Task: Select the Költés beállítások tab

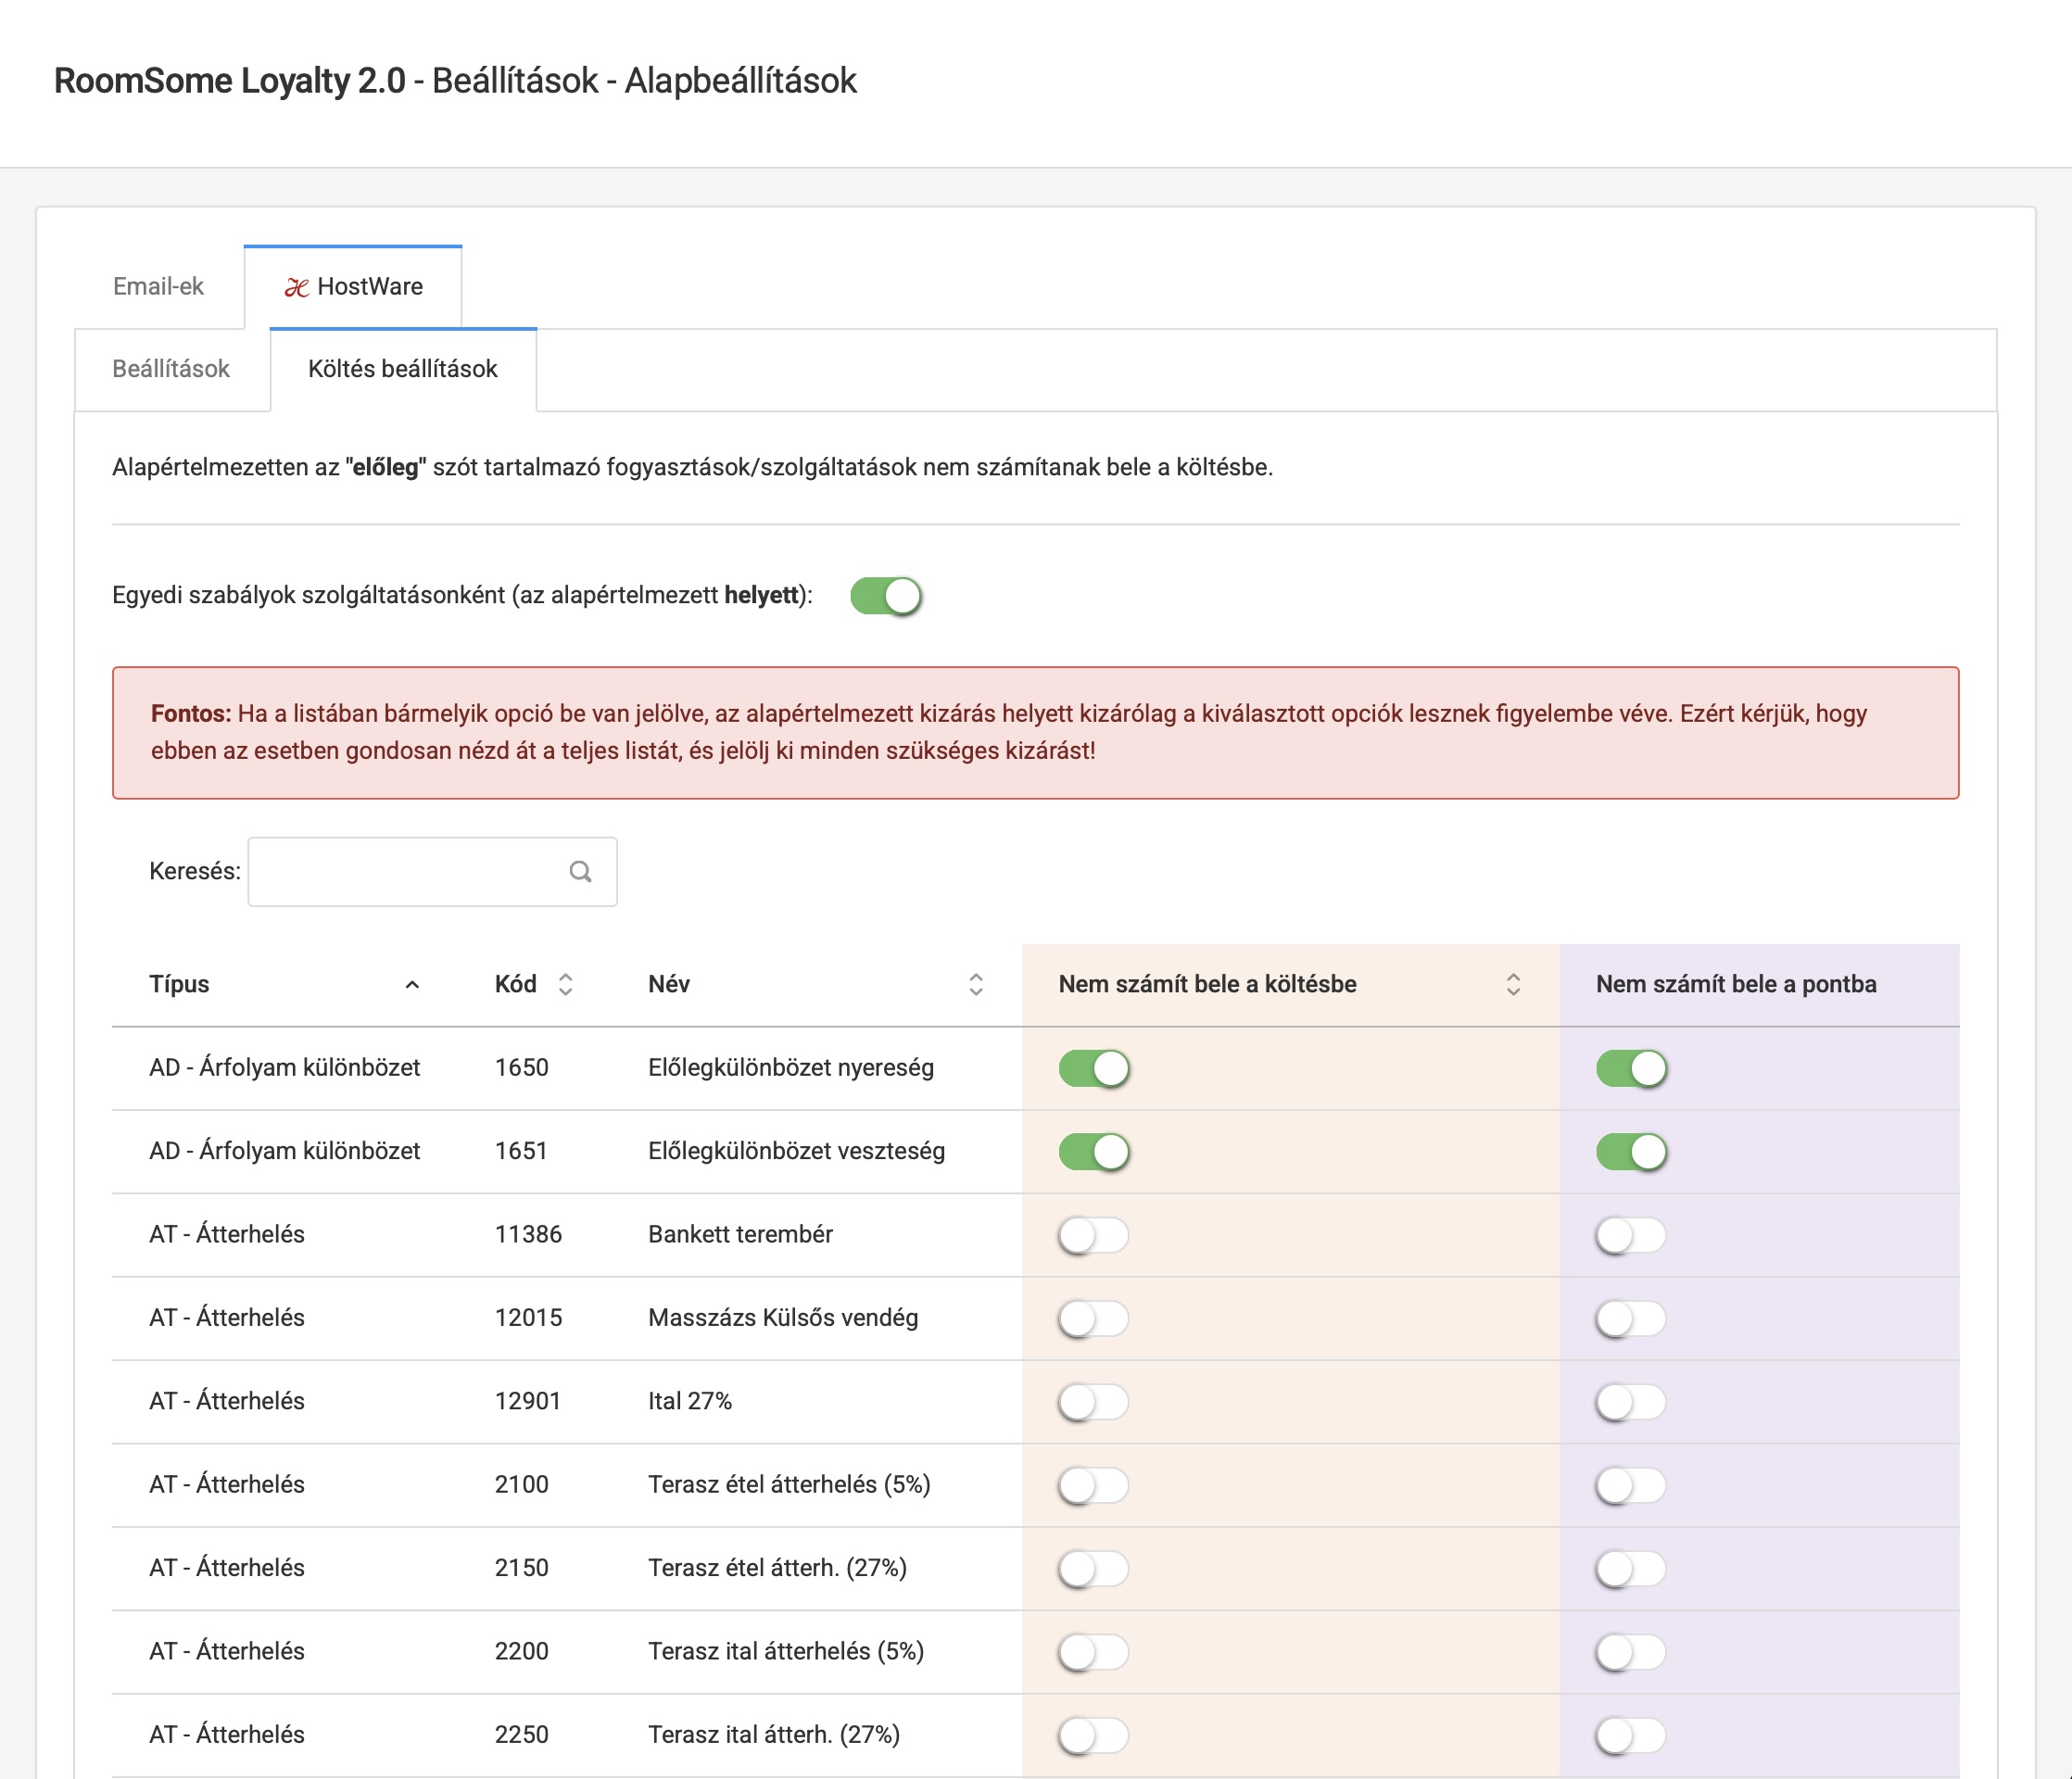Action: (402, 369)
